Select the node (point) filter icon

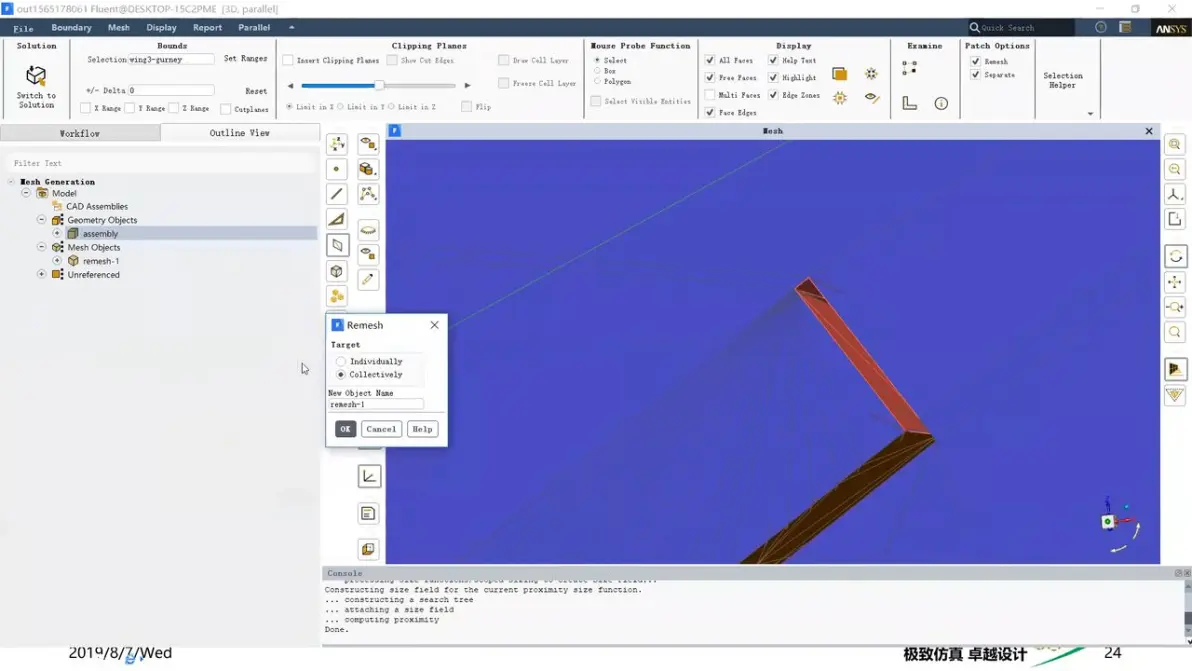337,169
